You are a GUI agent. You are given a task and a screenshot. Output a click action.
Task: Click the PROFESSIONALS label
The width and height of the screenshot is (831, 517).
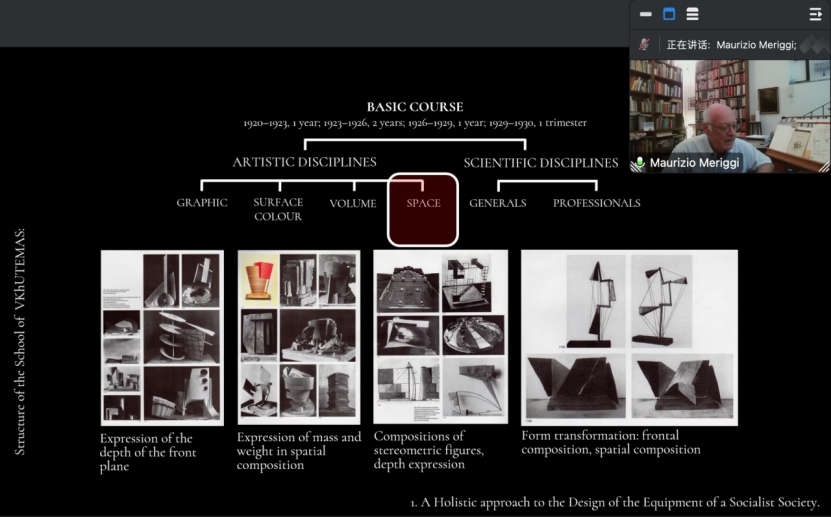click(597, 203)
